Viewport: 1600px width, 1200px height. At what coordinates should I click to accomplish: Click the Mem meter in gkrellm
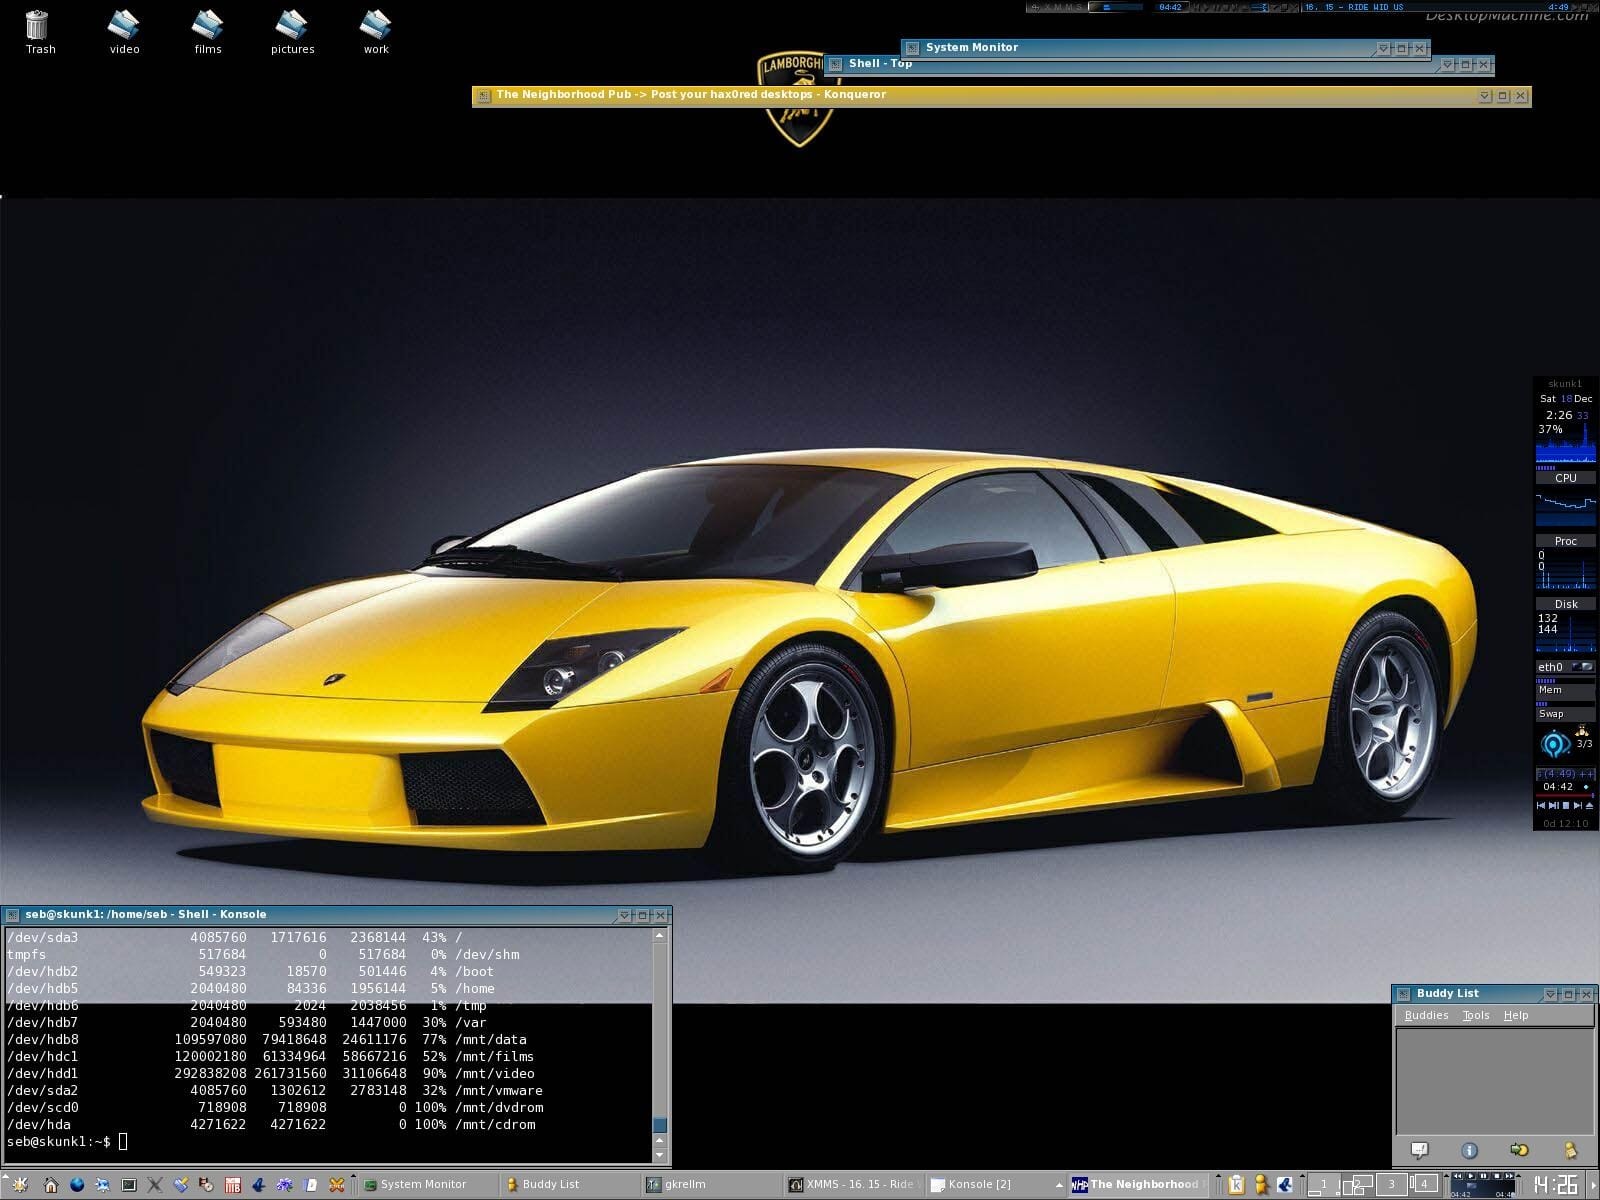tap(1565, 690)
